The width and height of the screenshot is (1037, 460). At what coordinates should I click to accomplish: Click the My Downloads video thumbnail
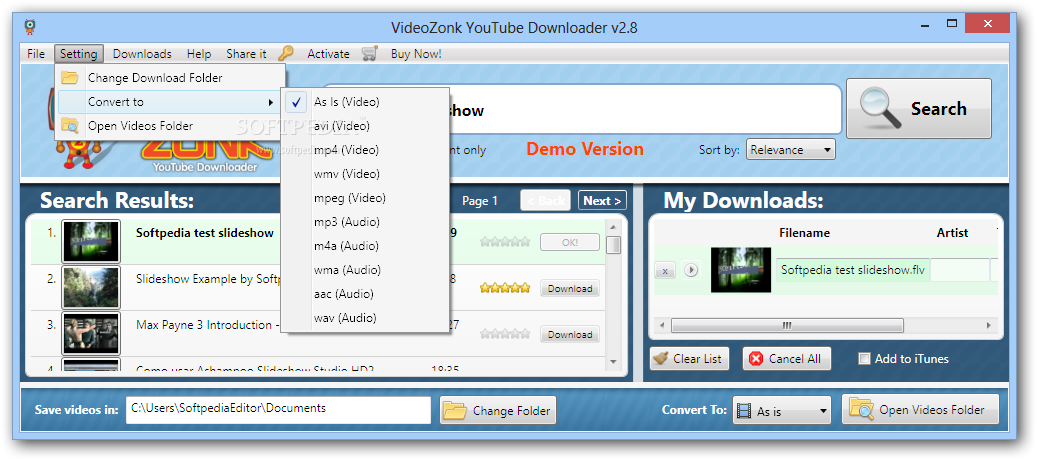[x=741, y=270]
